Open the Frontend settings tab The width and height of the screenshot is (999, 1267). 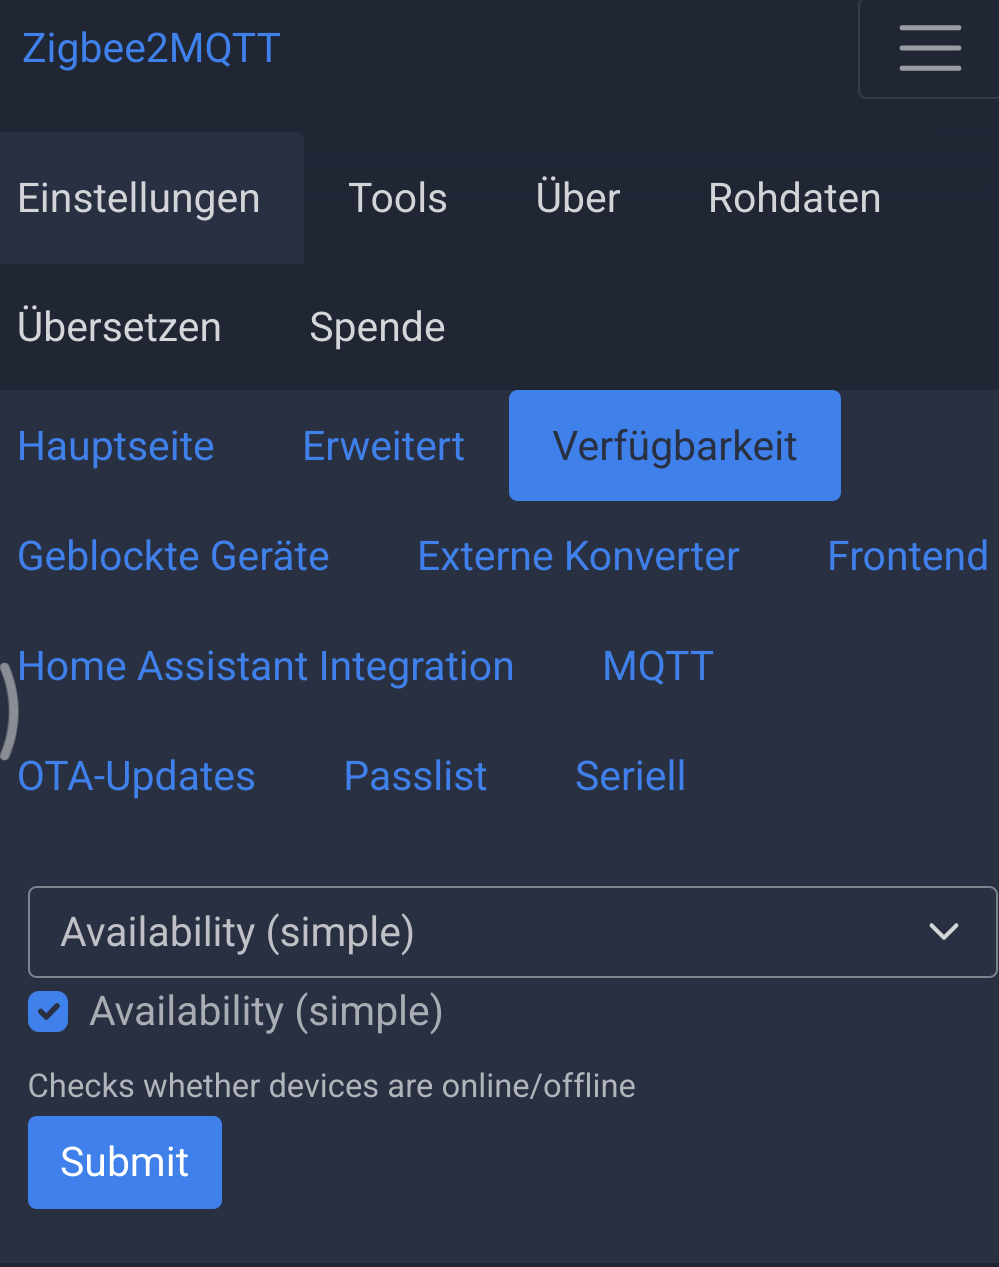[x=907, y=556]
